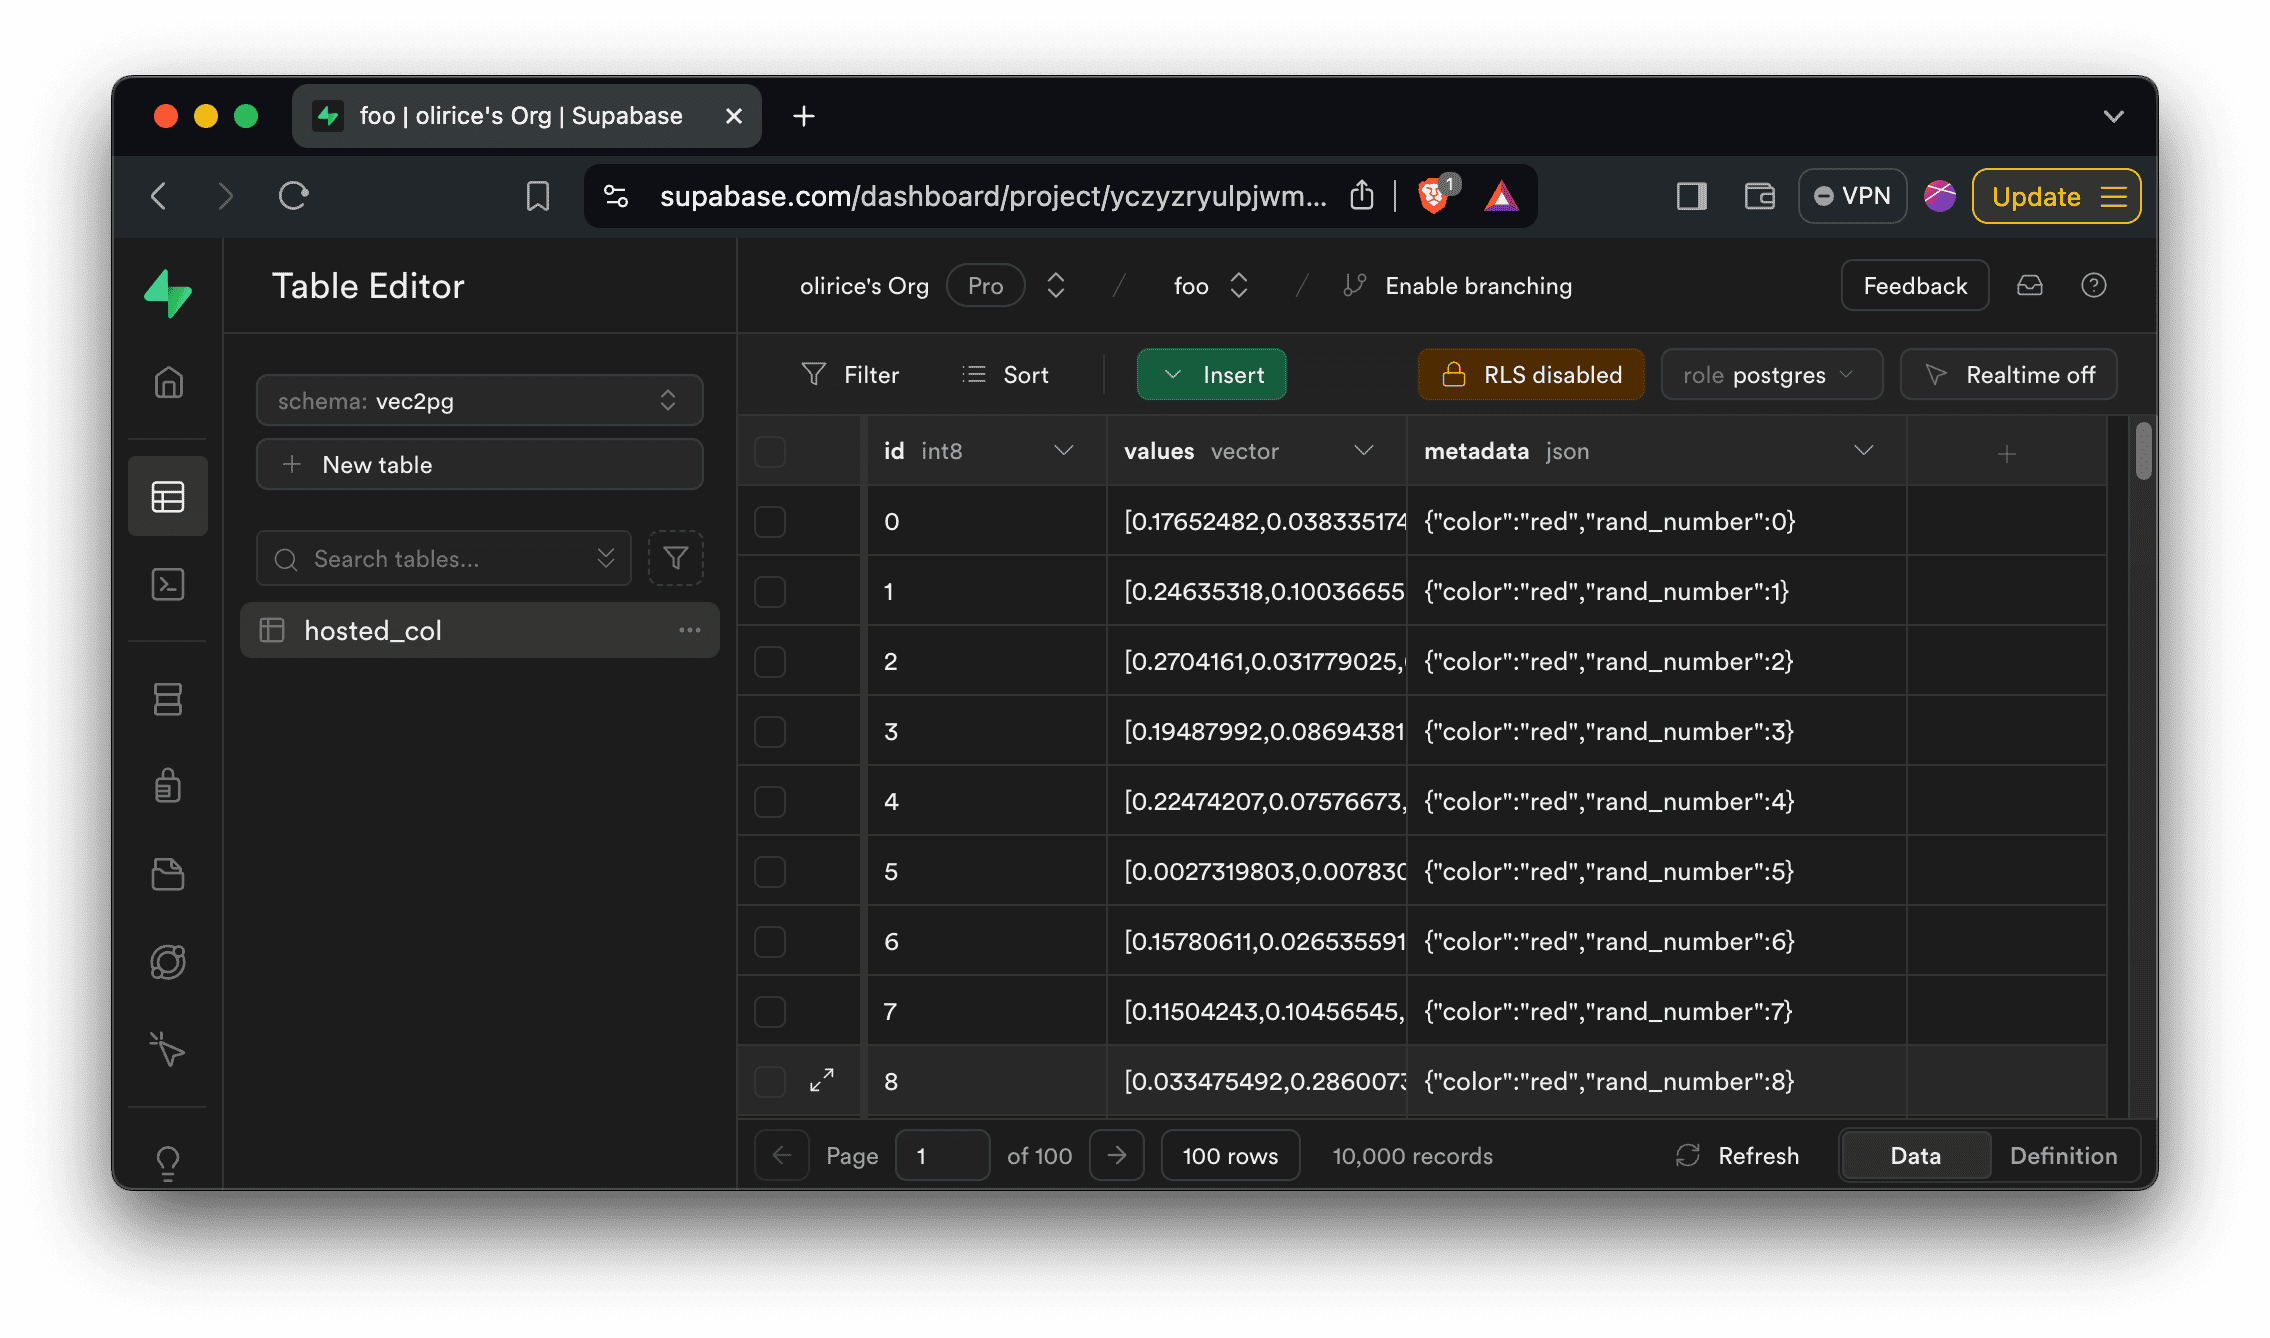Expand row 8 with the arrows icon
This screenshot has height=1338, width=2270.
(821, 1080)
